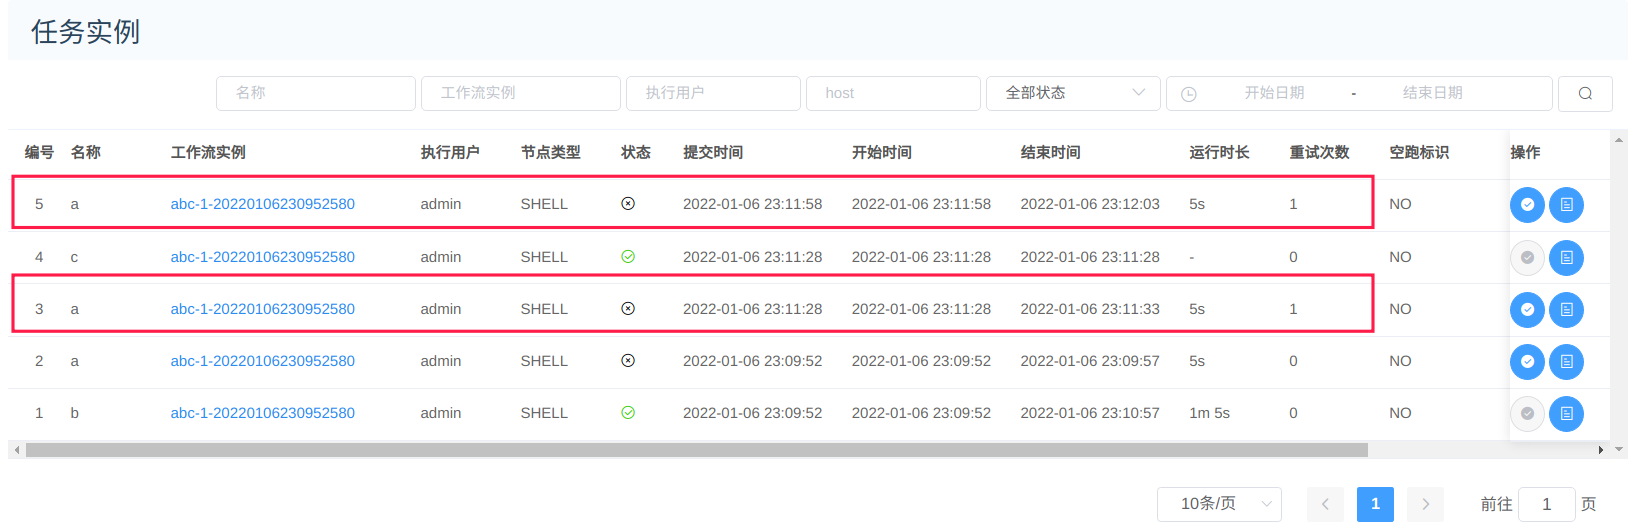Open workflow instance link in row 5
Image resolution: width=1640 pixels, height=527 pixels.
[x=262, y=204]
